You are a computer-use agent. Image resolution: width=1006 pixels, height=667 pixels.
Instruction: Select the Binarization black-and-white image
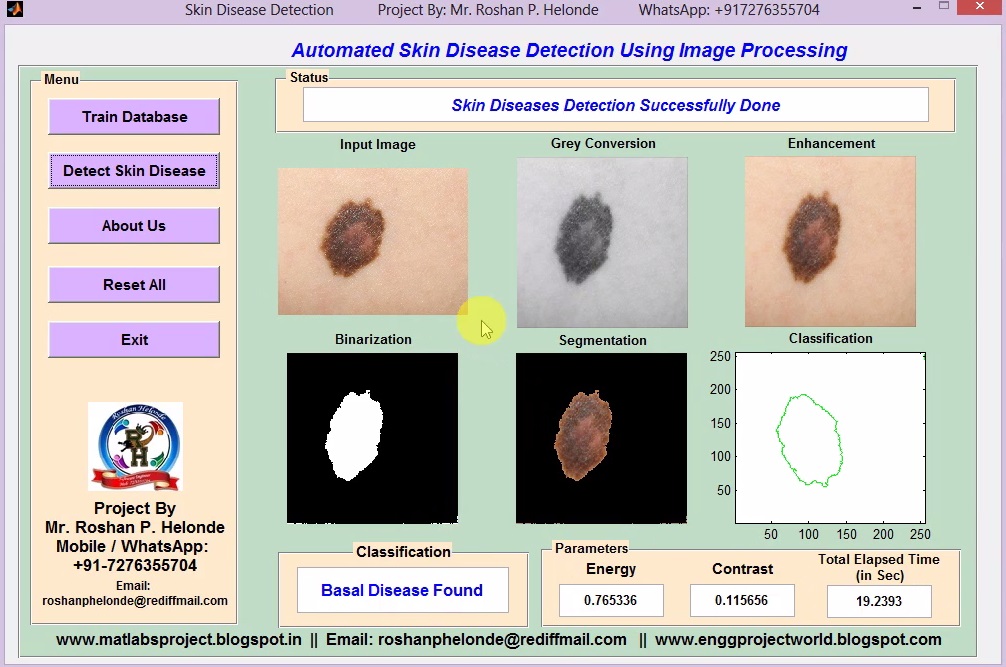[x=372, y=437]
